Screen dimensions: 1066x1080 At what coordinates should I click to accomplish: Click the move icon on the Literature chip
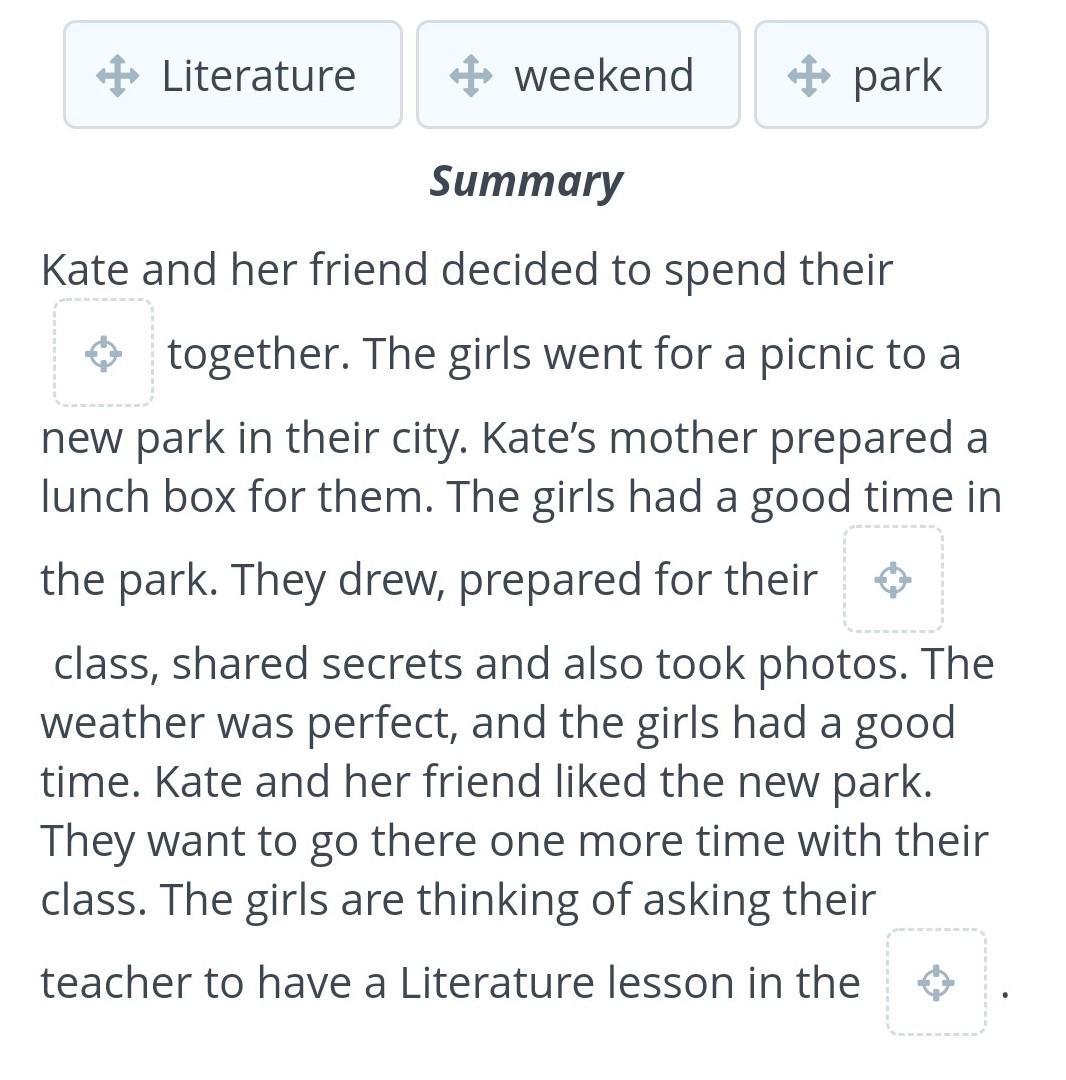pyautogui.click(x=117, y=76)
